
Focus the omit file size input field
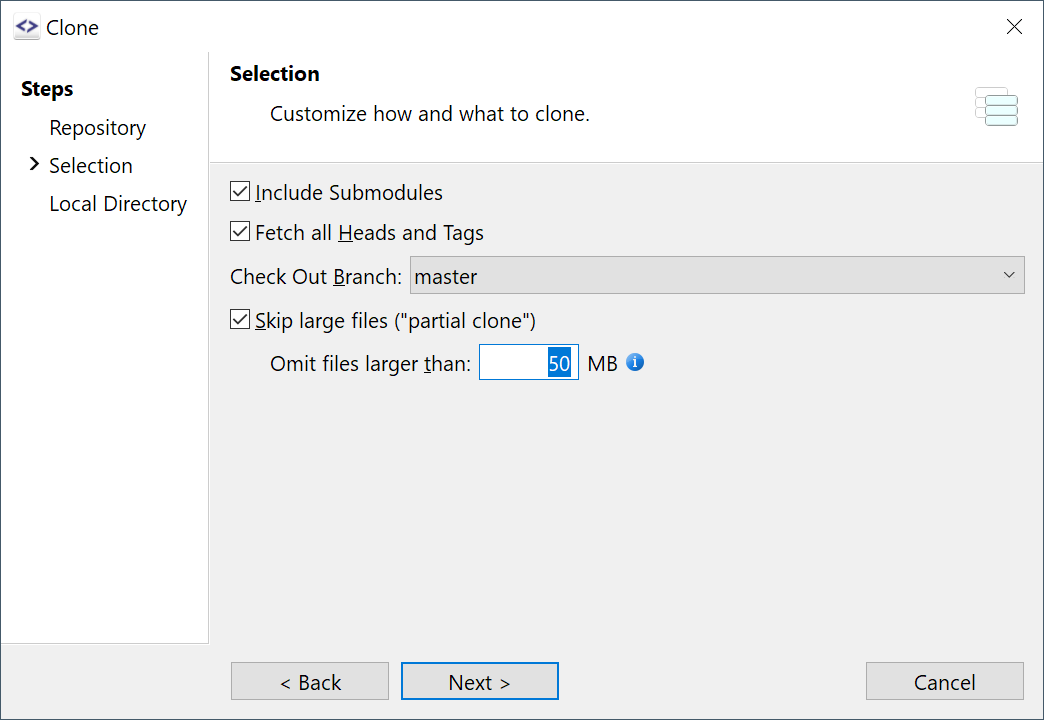pos(527,363)
